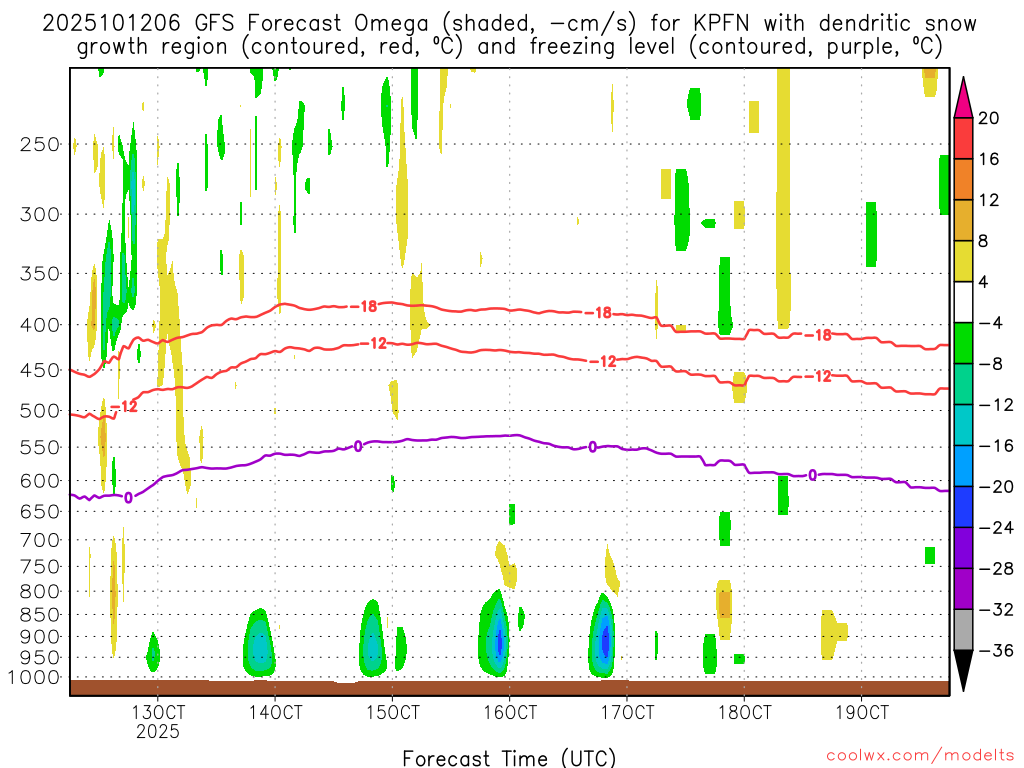1024x768 pixels.
Task: Open the coolwx.com/modelts link
Action: [x=920, y=756]
